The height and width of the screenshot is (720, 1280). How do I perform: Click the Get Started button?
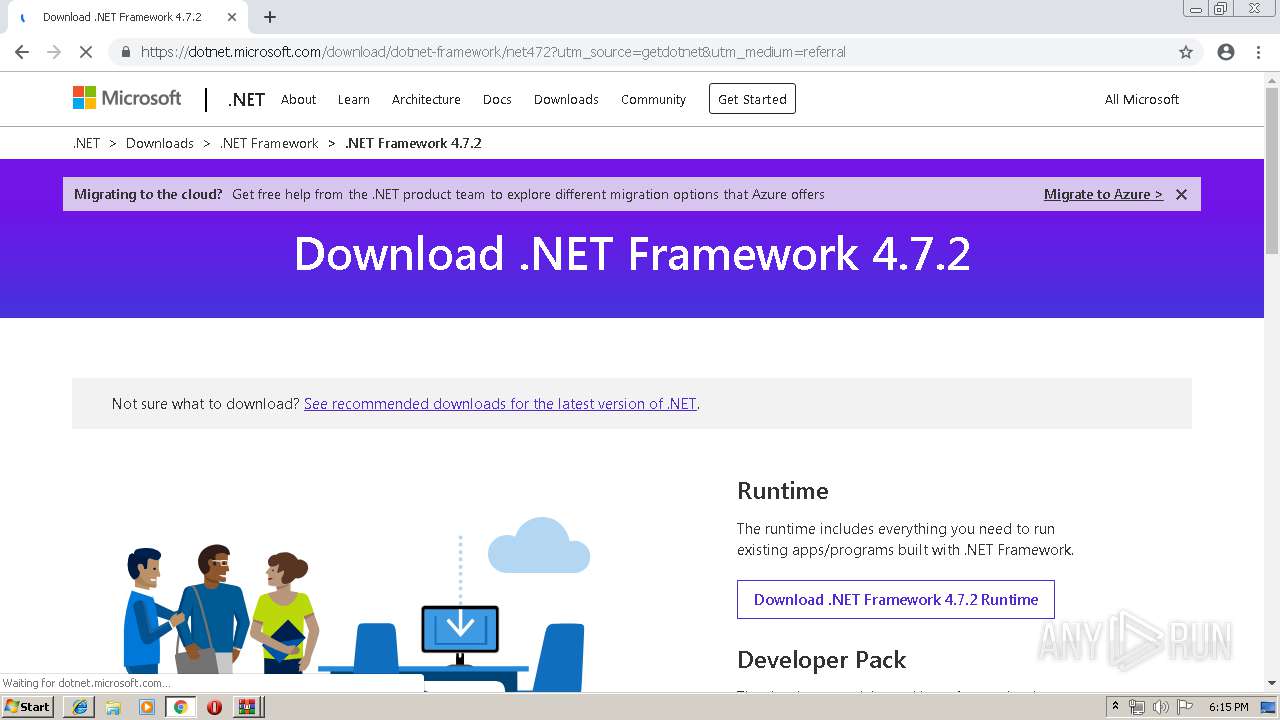[752, 99]
